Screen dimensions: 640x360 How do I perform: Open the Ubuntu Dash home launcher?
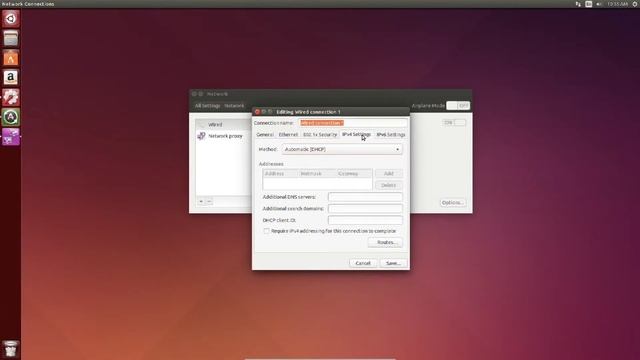point(11,19)
